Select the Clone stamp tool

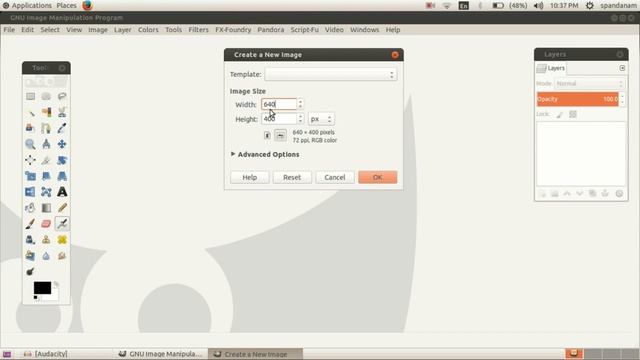tap(46, 240)
